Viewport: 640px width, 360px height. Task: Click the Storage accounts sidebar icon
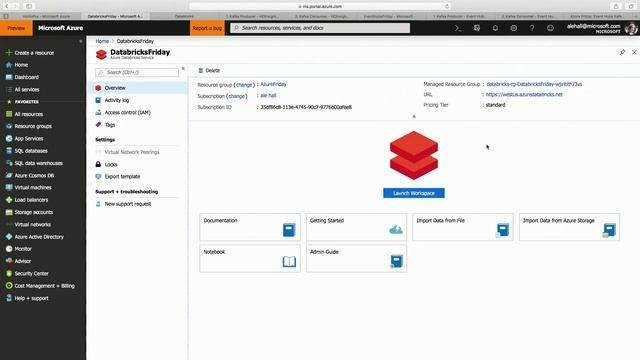(9, 212)
